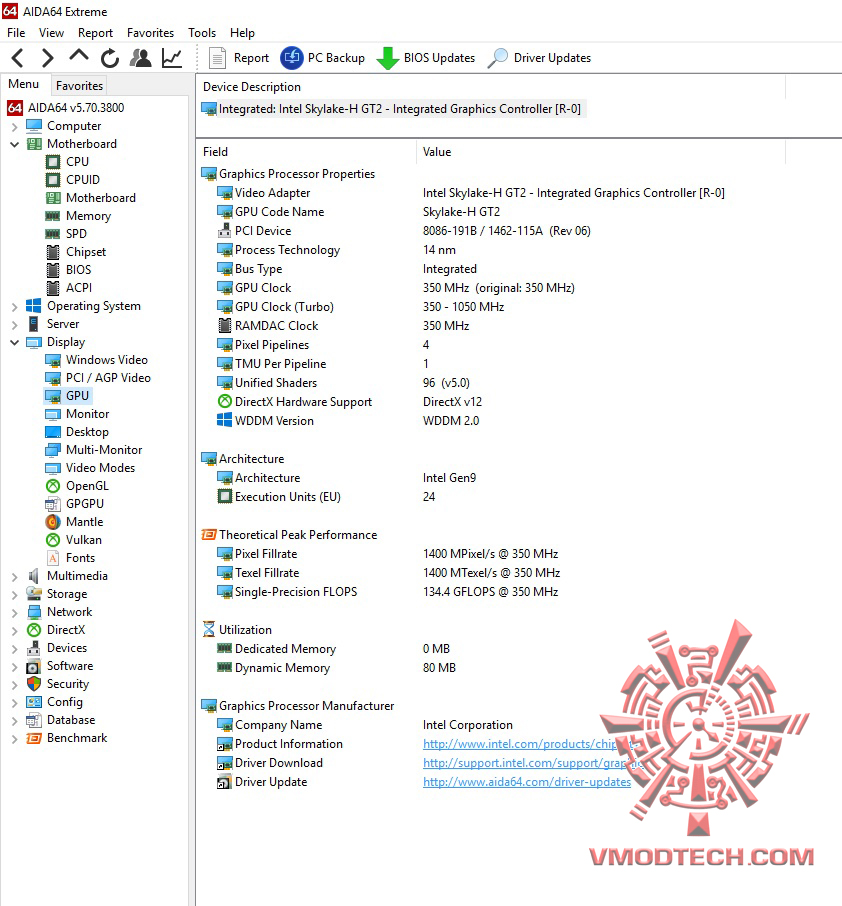
Task: Switch to the Favorites tab
Action: pyautogui.click(x=78, y=85)
